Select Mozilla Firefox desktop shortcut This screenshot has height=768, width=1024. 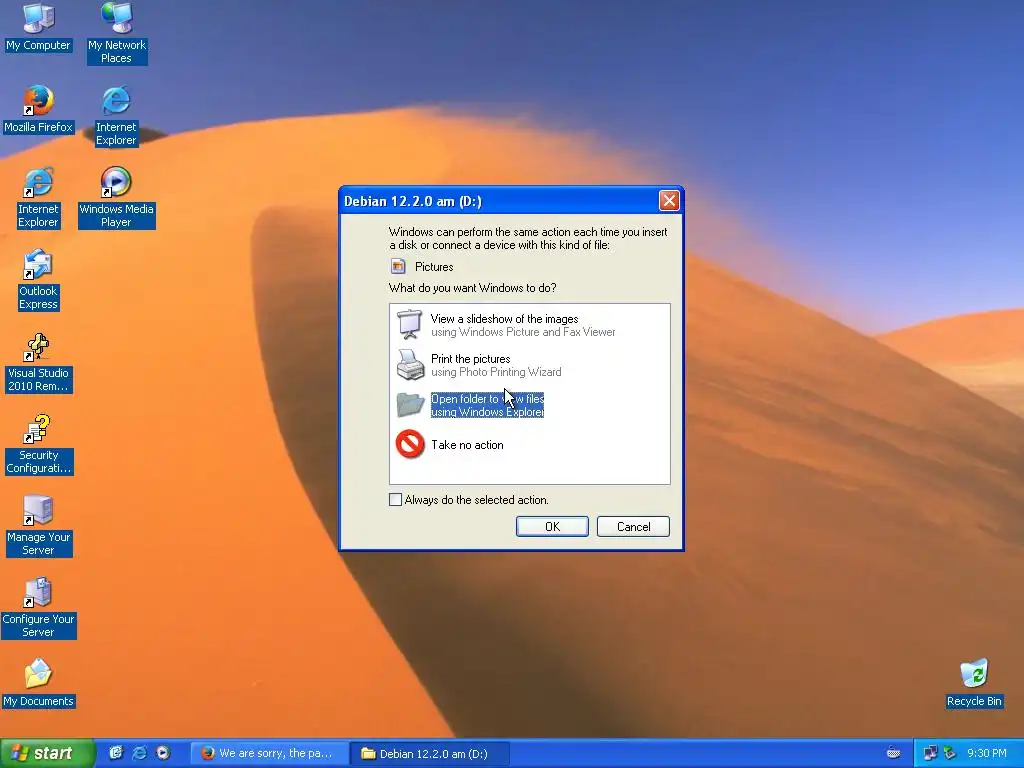pyautogui.click(x=38, y=109)
